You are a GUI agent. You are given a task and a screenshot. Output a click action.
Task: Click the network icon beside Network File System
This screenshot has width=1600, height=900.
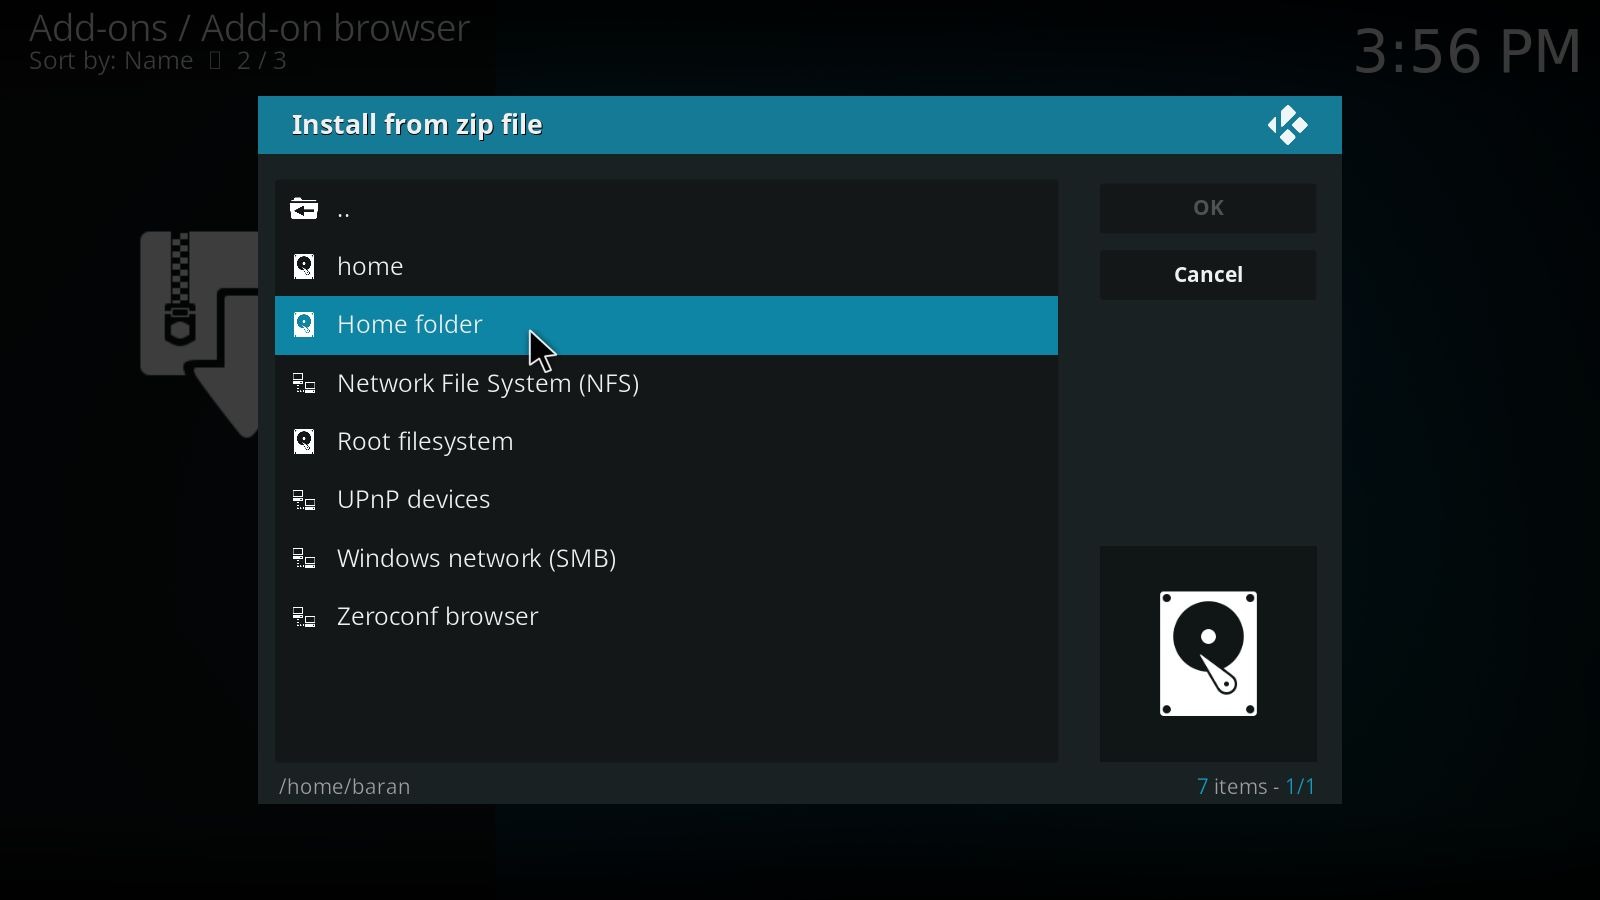click(304, 384)
